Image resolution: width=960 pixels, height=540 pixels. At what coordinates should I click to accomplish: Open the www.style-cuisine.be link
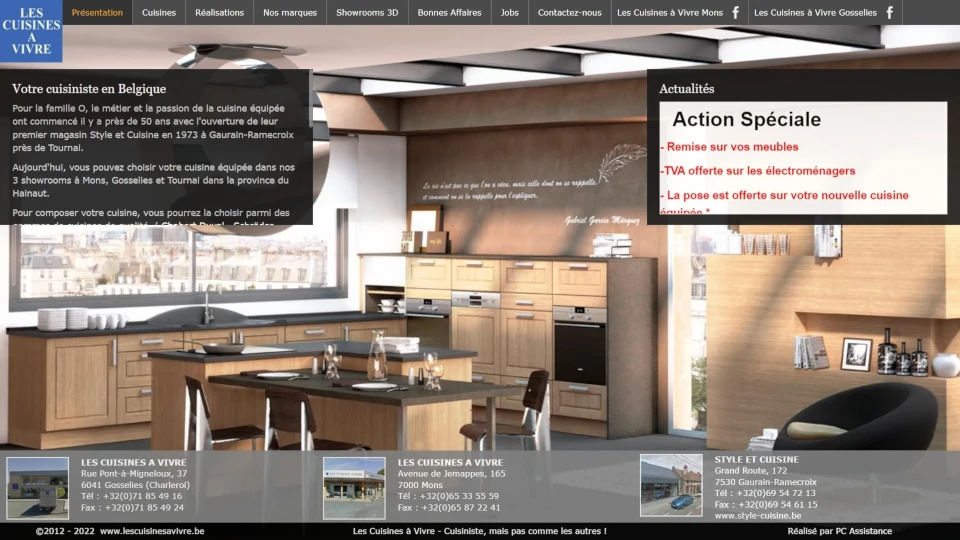[757, 516]
